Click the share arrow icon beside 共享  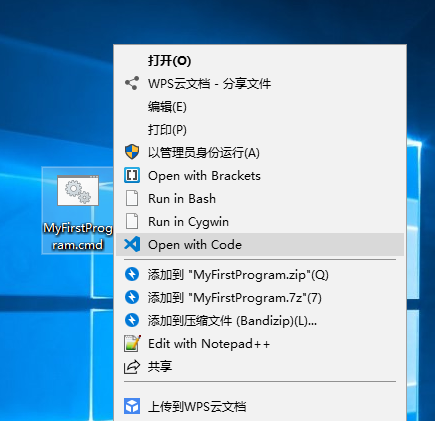click(132, 367)
